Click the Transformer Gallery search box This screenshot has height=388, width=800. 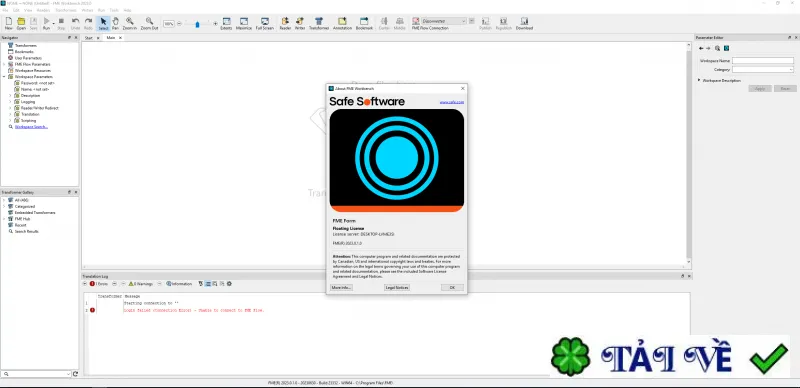click(x=36, y=374)
